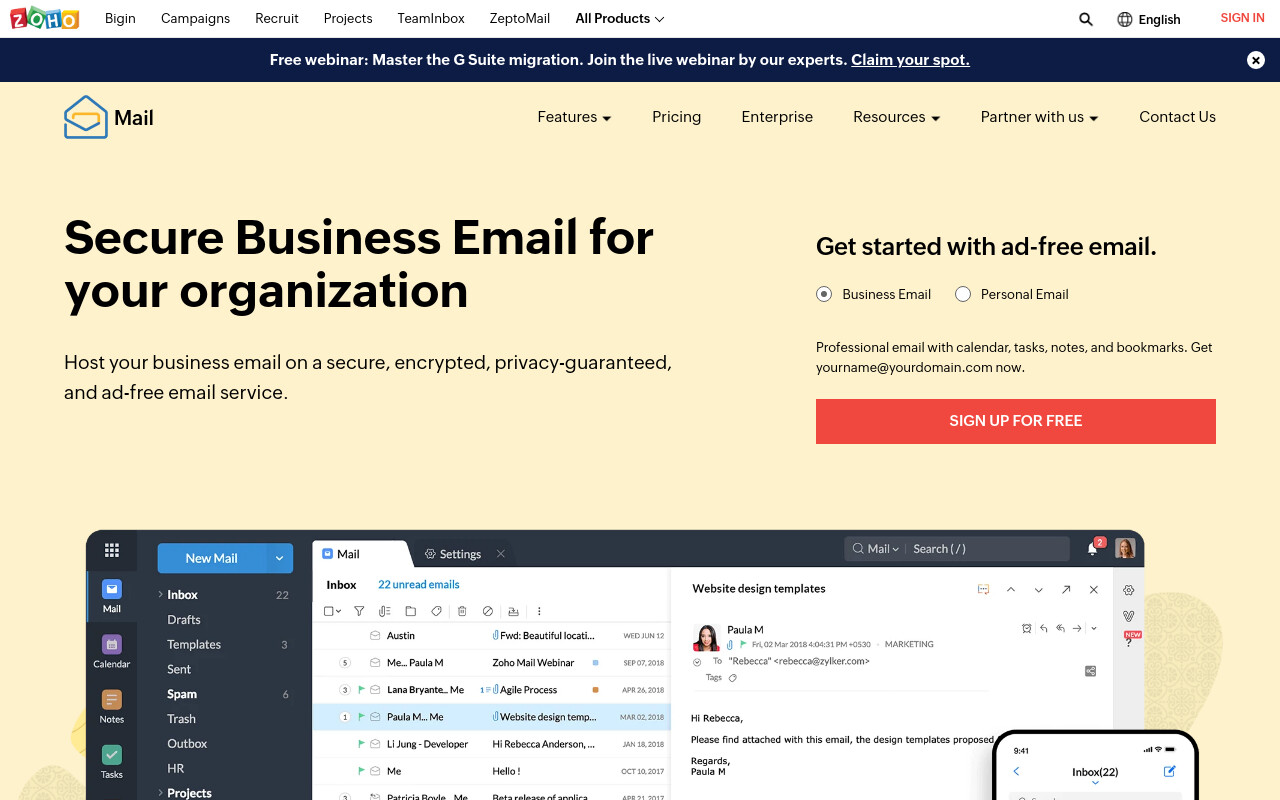Toggle the select-all checkbox in inbox
The image size is (1280, 800).
coord(329,611)
